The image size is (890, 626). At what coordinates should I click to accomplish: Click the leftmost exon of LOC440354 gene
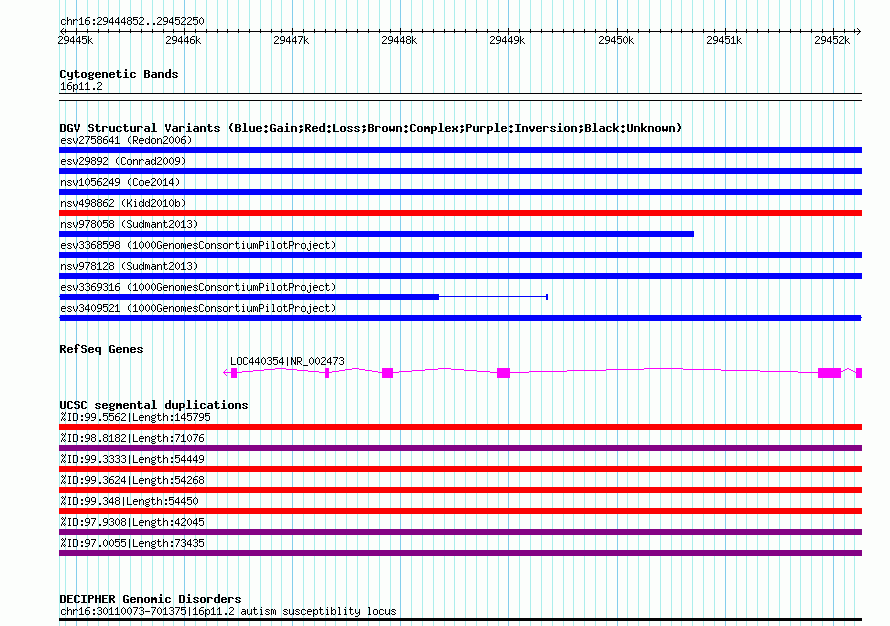[234, 373]
